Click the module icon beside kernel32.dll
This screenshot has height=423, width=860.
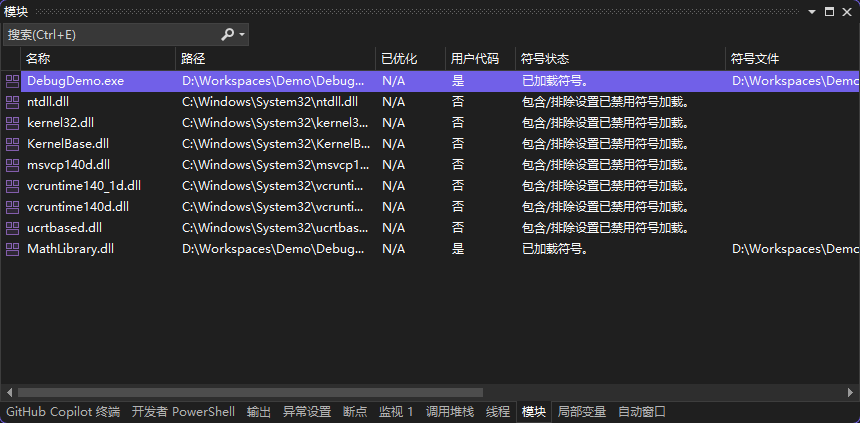[12, 123]
